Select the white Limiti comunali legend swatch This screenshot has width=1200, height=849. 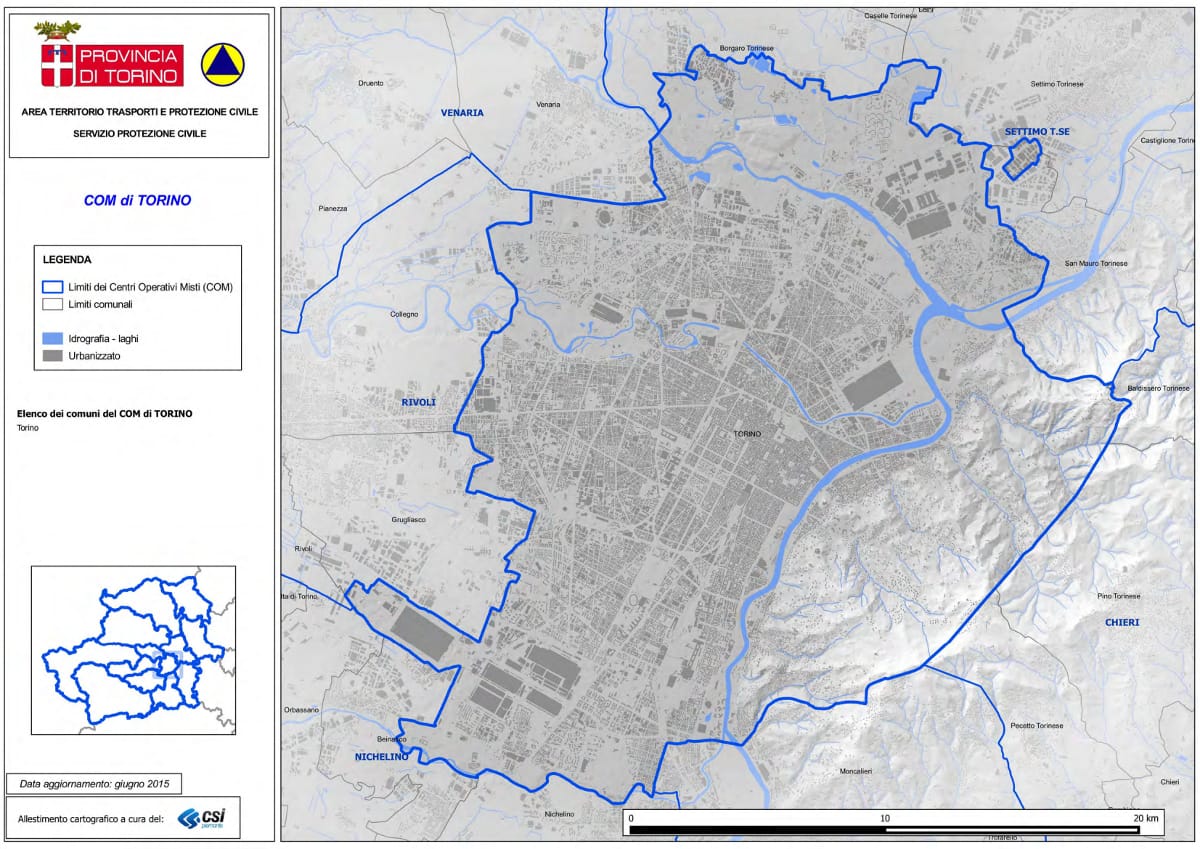point(53,304)
